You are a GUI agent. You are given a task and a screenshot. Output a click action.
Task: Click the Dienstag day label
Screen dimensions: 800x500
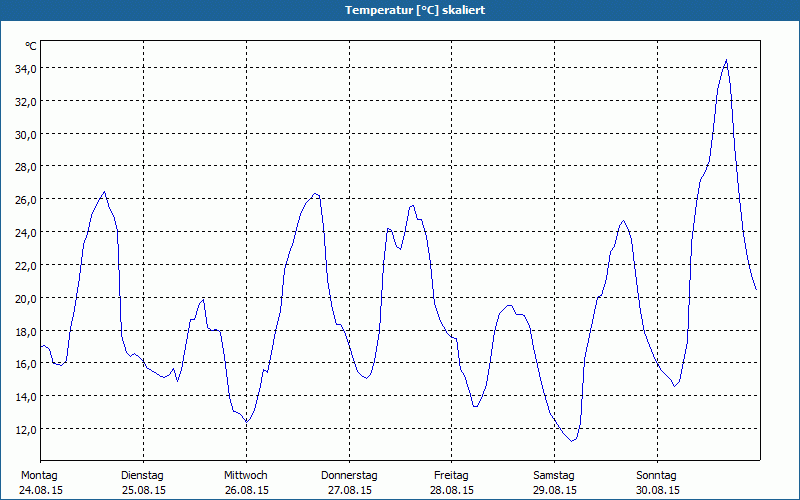[x=142, y=476]
